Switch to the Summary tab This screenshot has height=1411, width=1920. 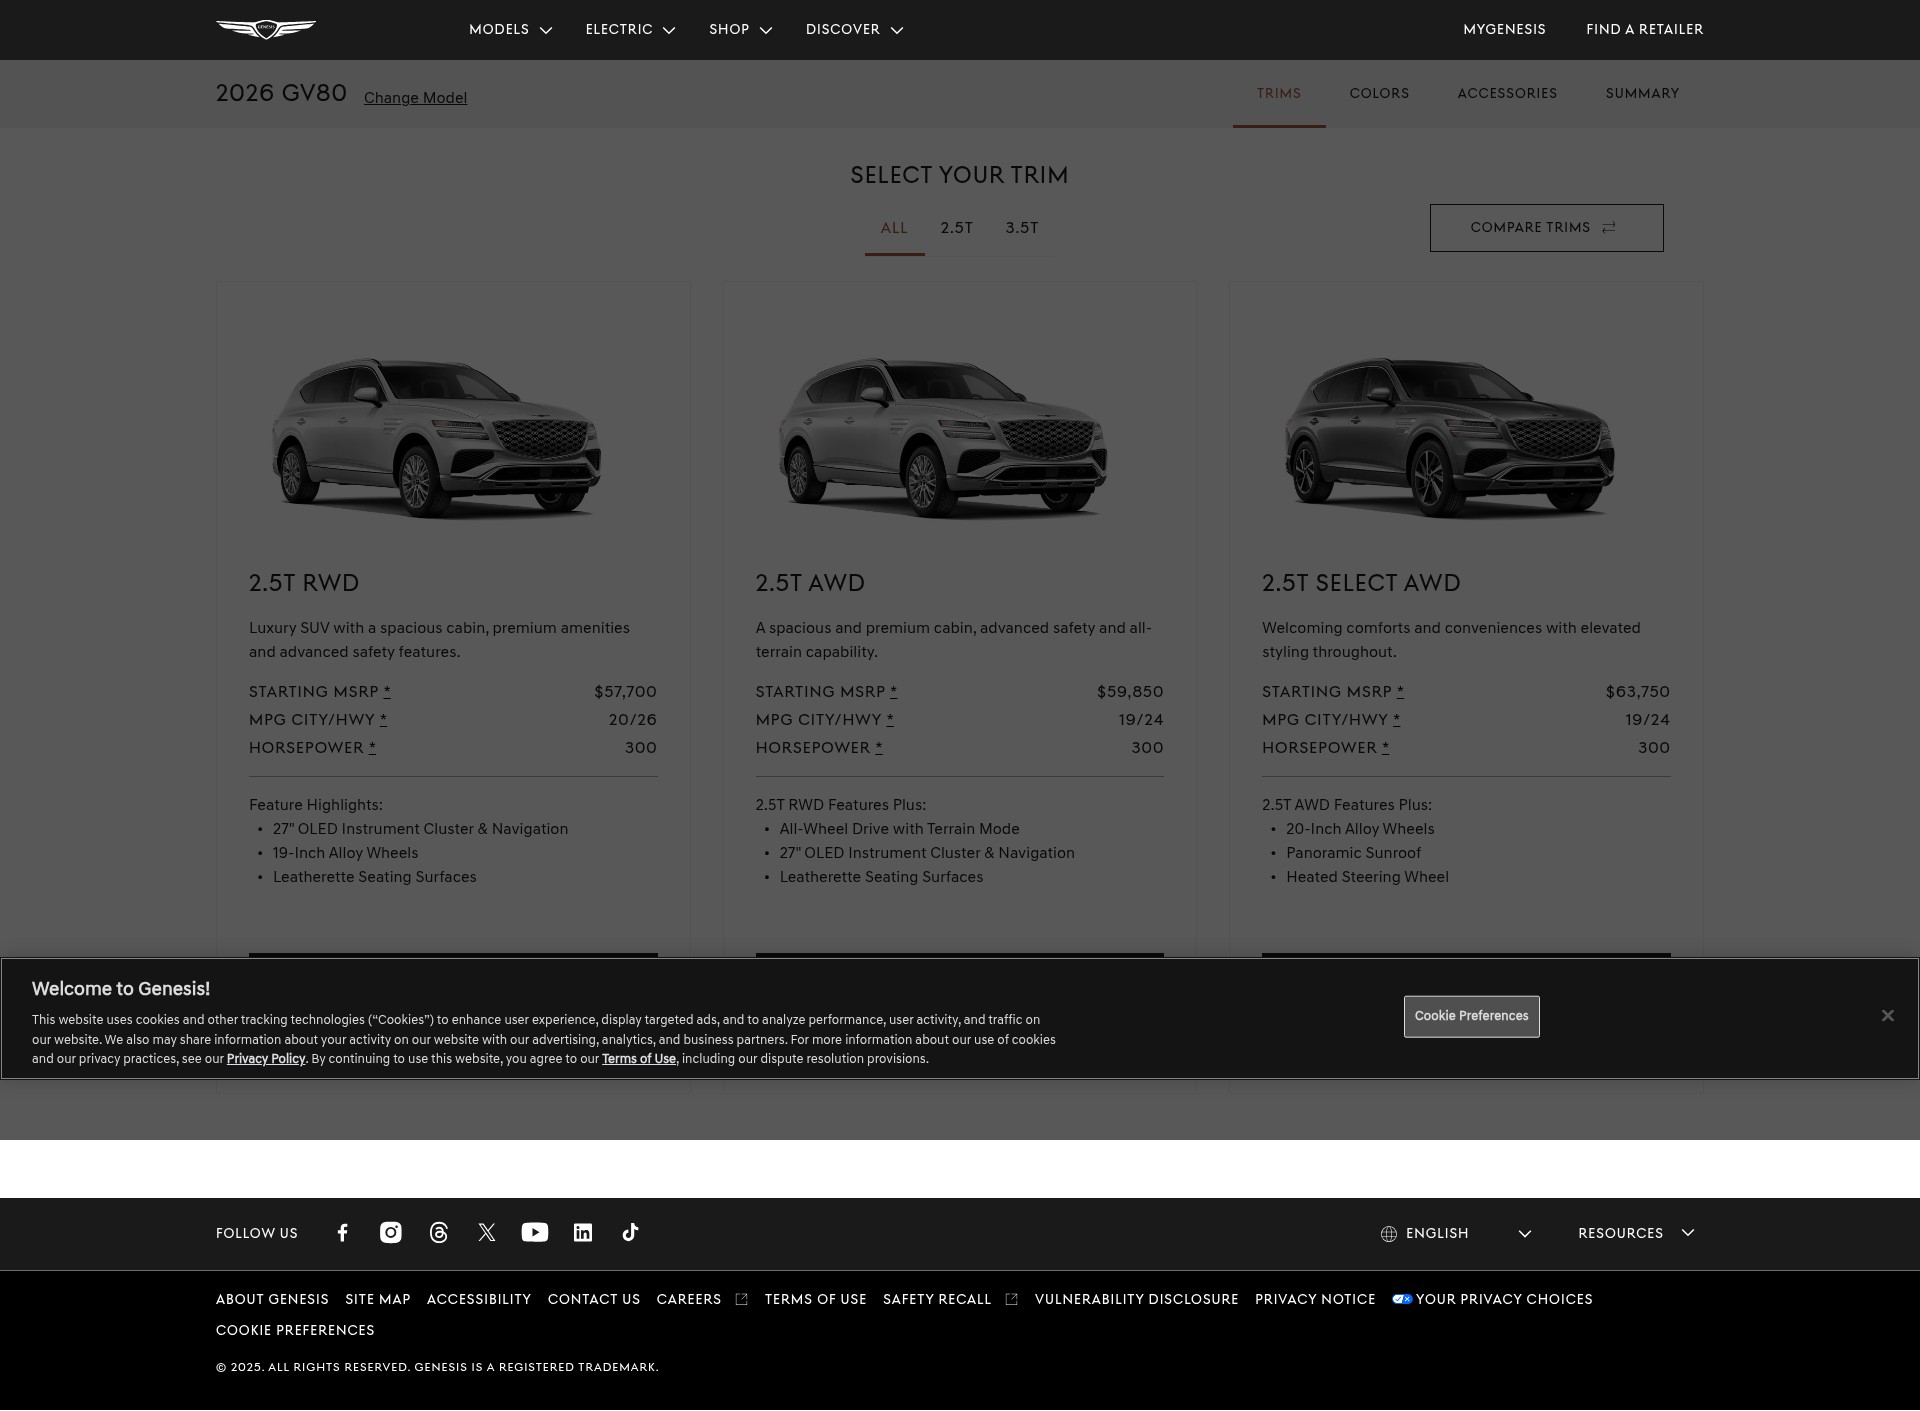click(x=1642, y=94)
